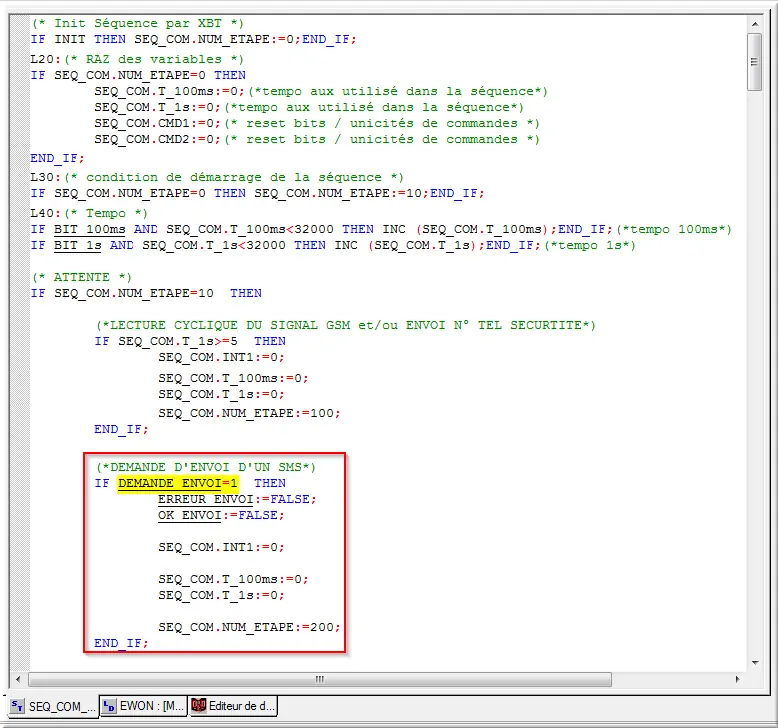The height and width of the screenshot is (728, 778).
Task: Click the SEQ_COM.CMD1:=0; statement
Action: tap(157, 123)
